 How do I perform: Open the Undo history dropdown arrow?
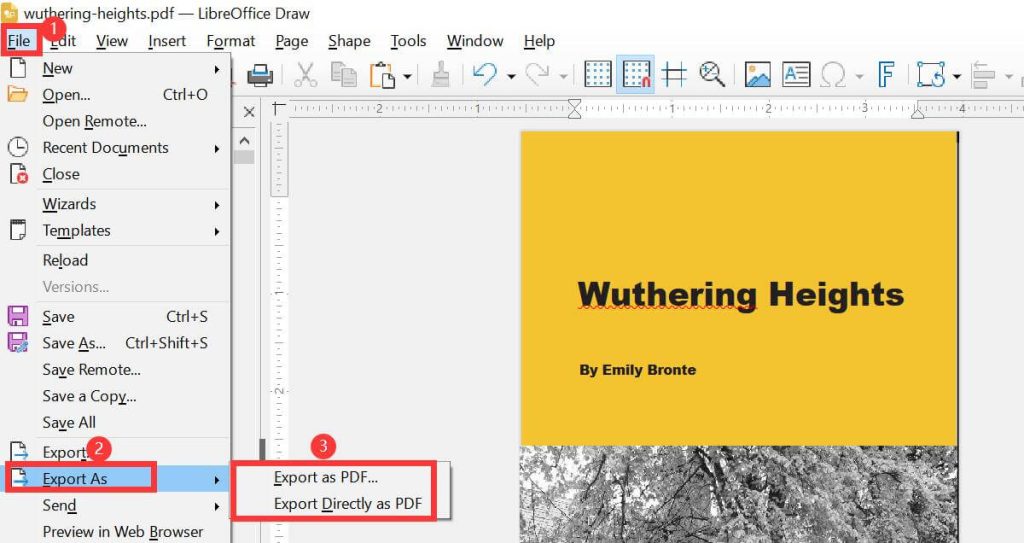pyautogui.click(x=511, y=76)
